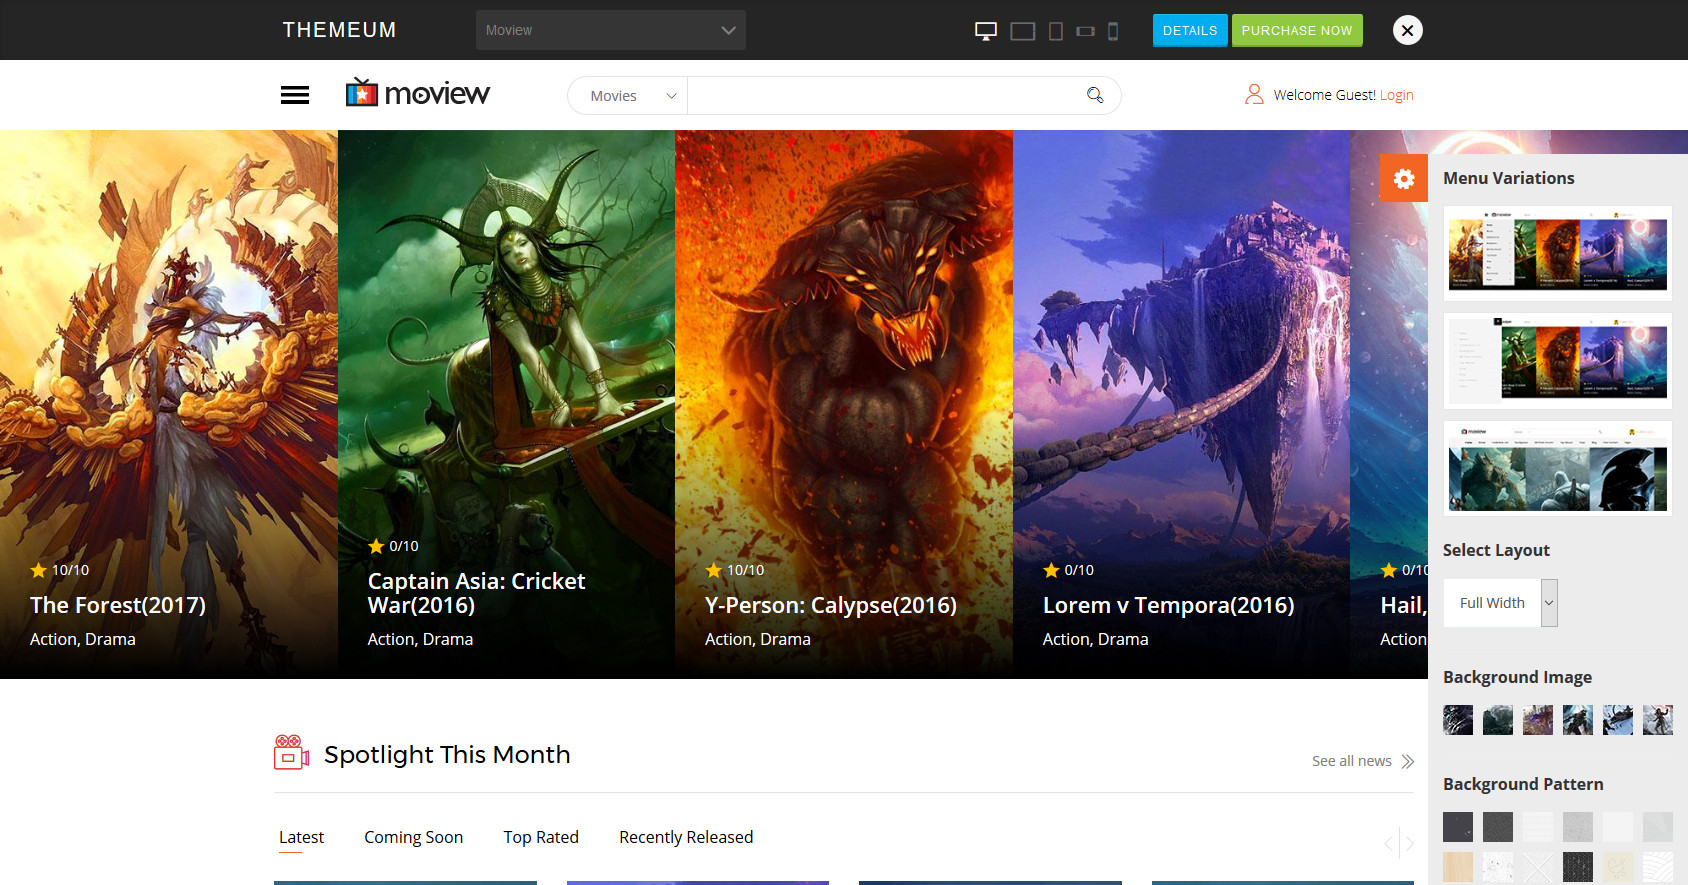
Task: Choose the sixth background image swatch
Action: click(1658, 720)
